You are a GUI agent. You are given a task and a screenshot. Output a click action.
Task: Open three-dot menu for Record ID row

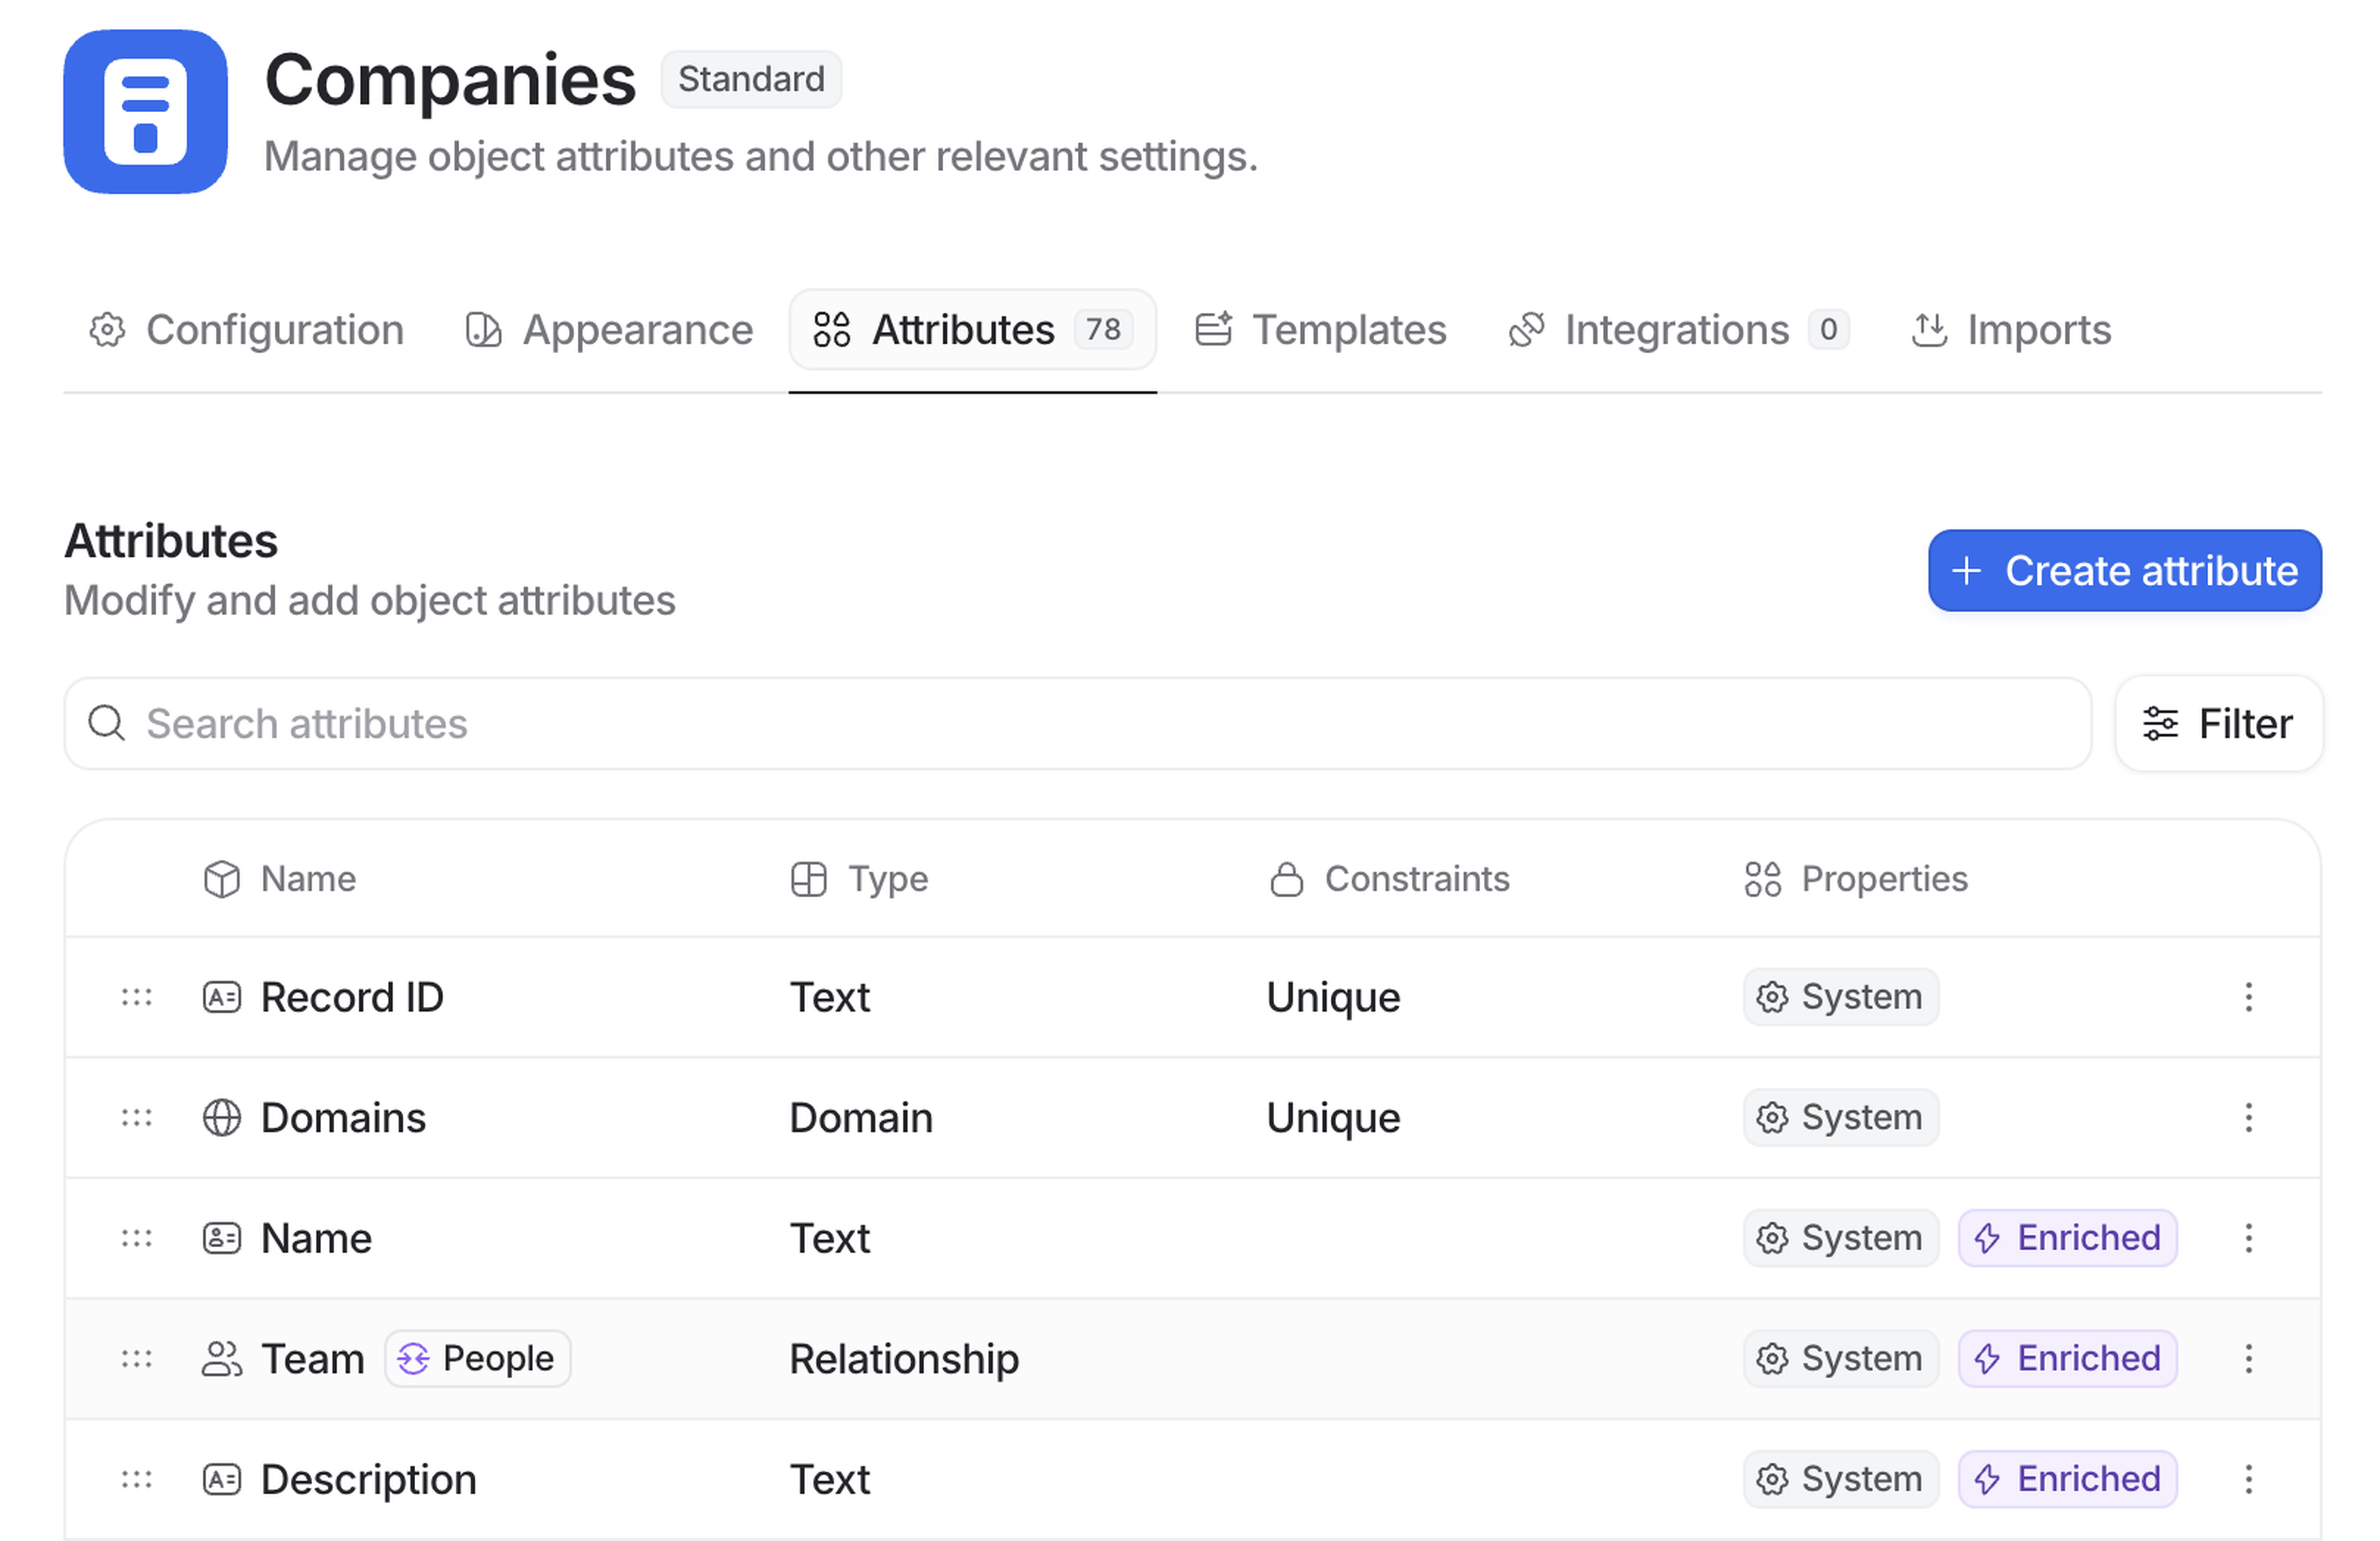click(2248, 997)
